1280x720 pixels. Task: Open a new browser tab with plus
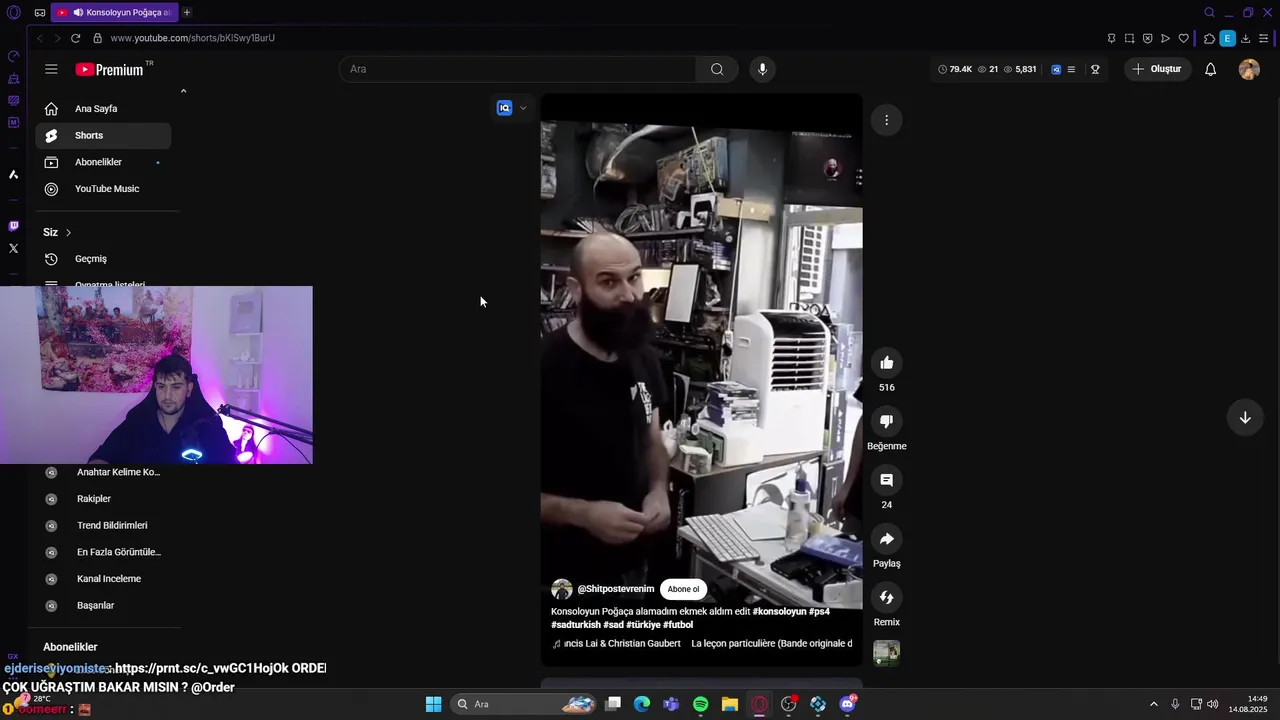click(186, 12)
